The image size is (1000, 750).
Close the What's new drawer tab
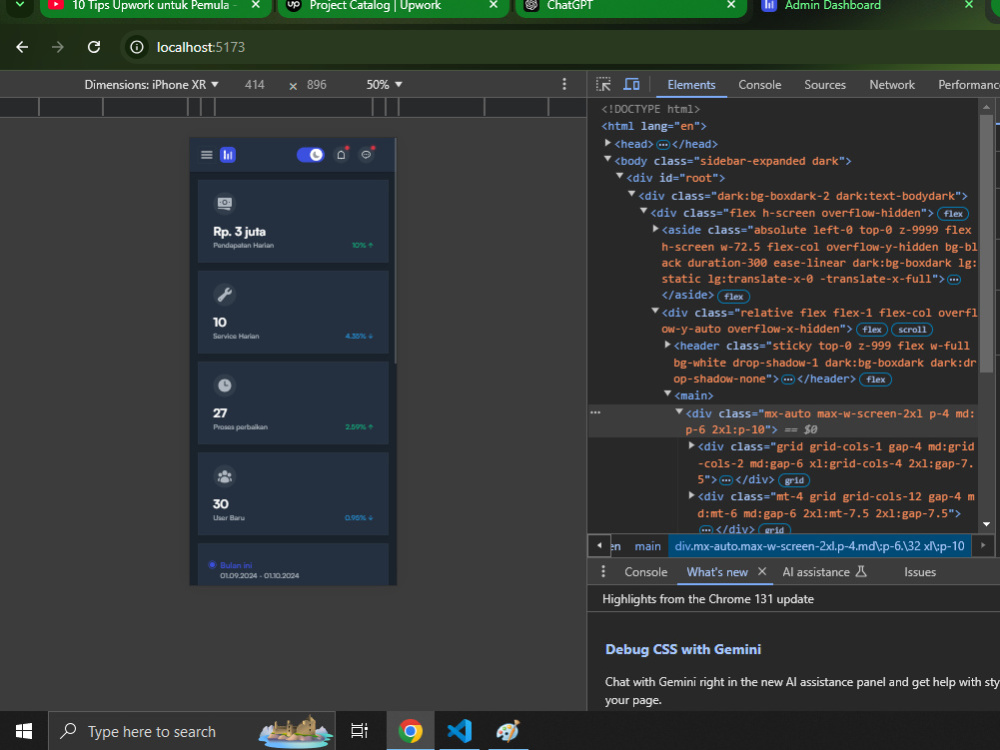pos(762,571)
